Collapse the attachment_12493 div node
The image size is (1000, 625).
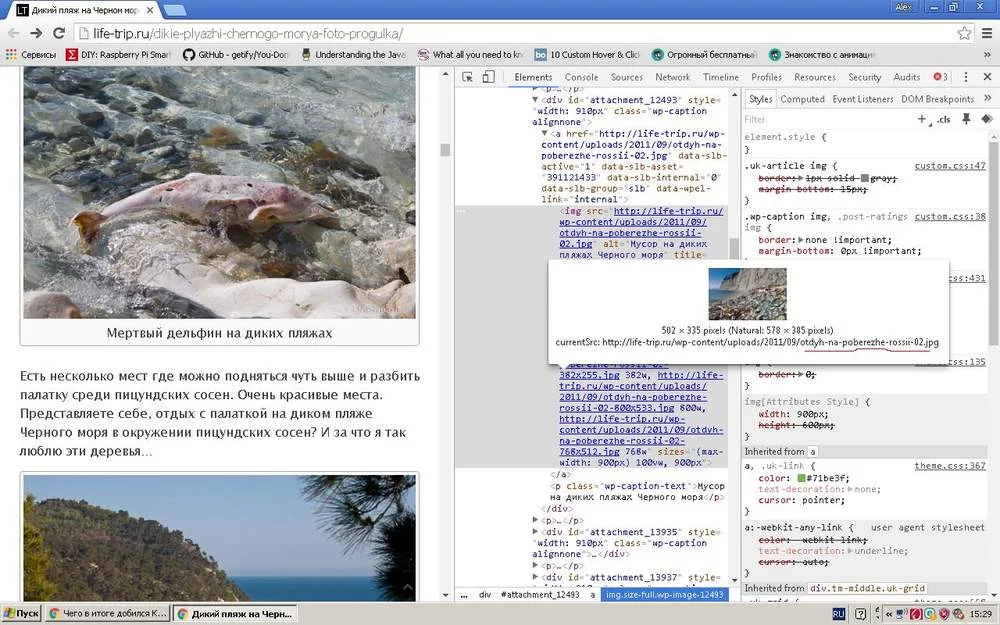(x=535, y=100)
